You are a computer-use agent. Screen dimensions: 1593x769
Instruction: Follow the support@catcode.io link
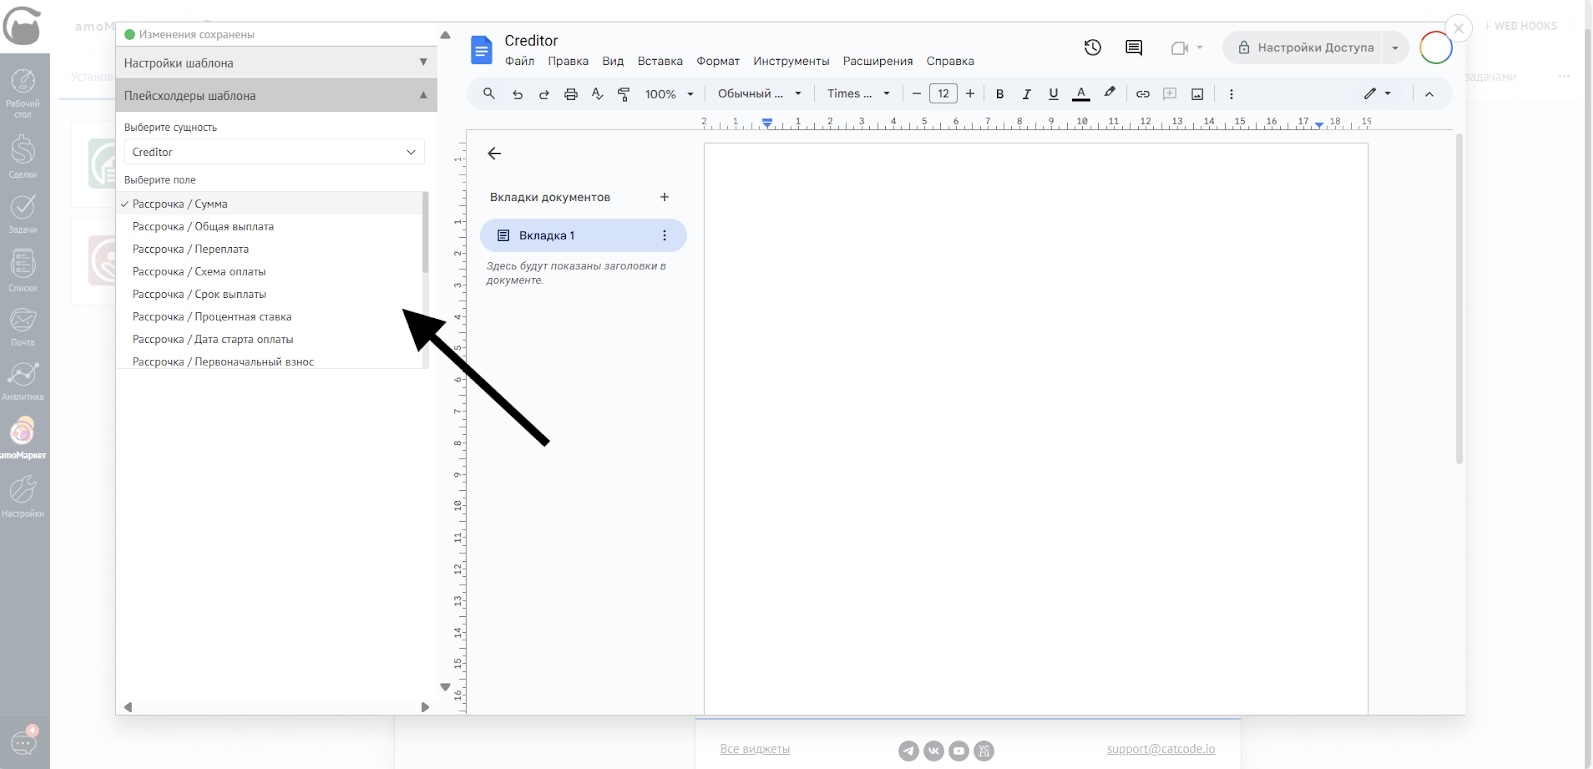click(1161, 749)
